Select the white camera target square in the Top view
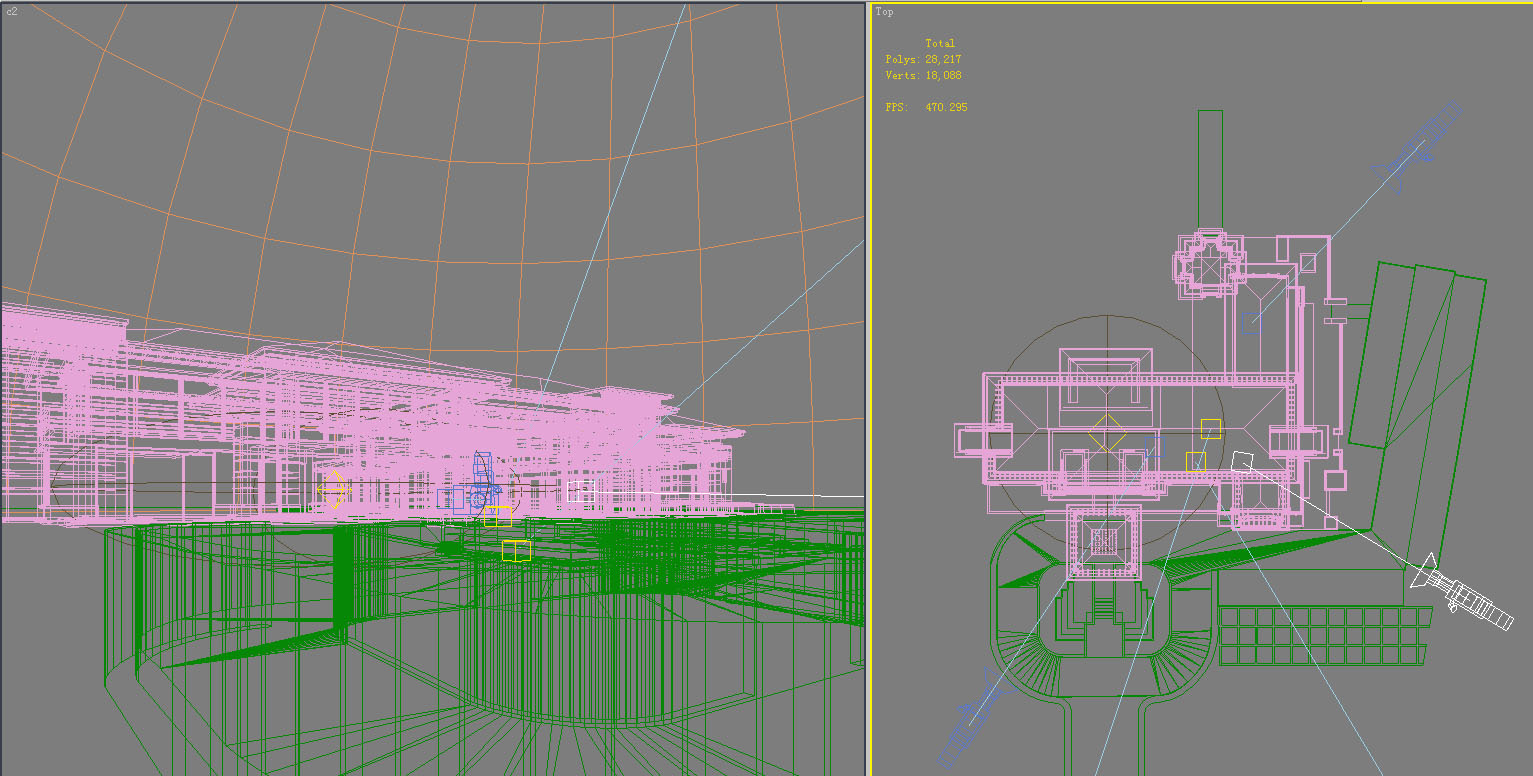 (x=1243, y=461)
